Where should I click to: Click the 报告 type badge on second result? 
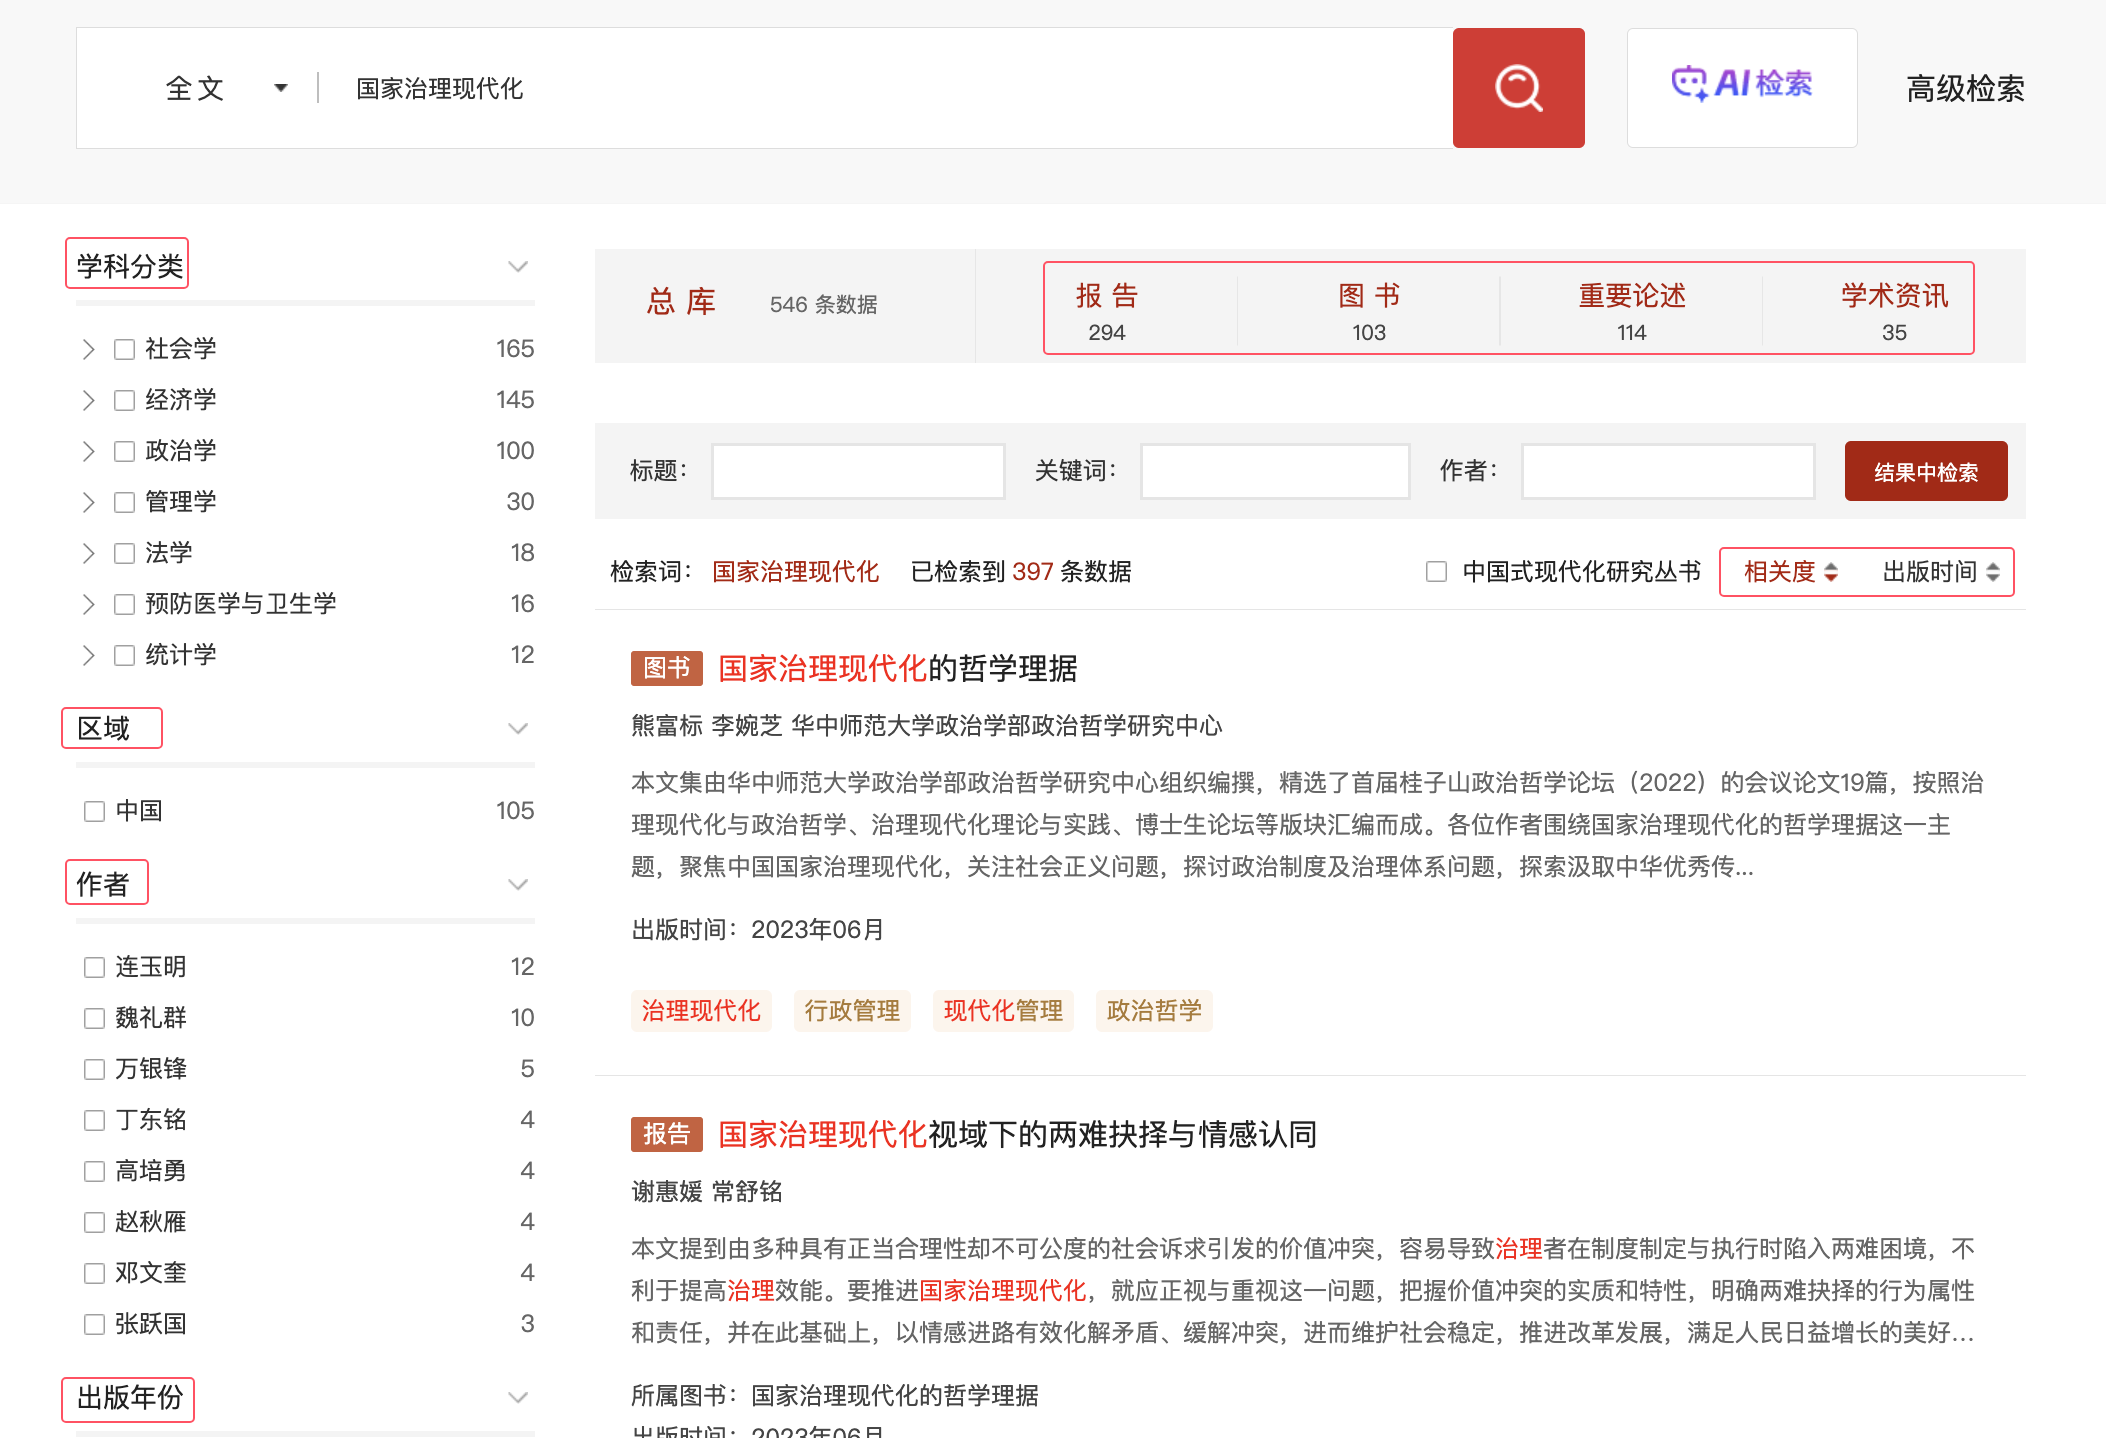[x=667, y=1134]
